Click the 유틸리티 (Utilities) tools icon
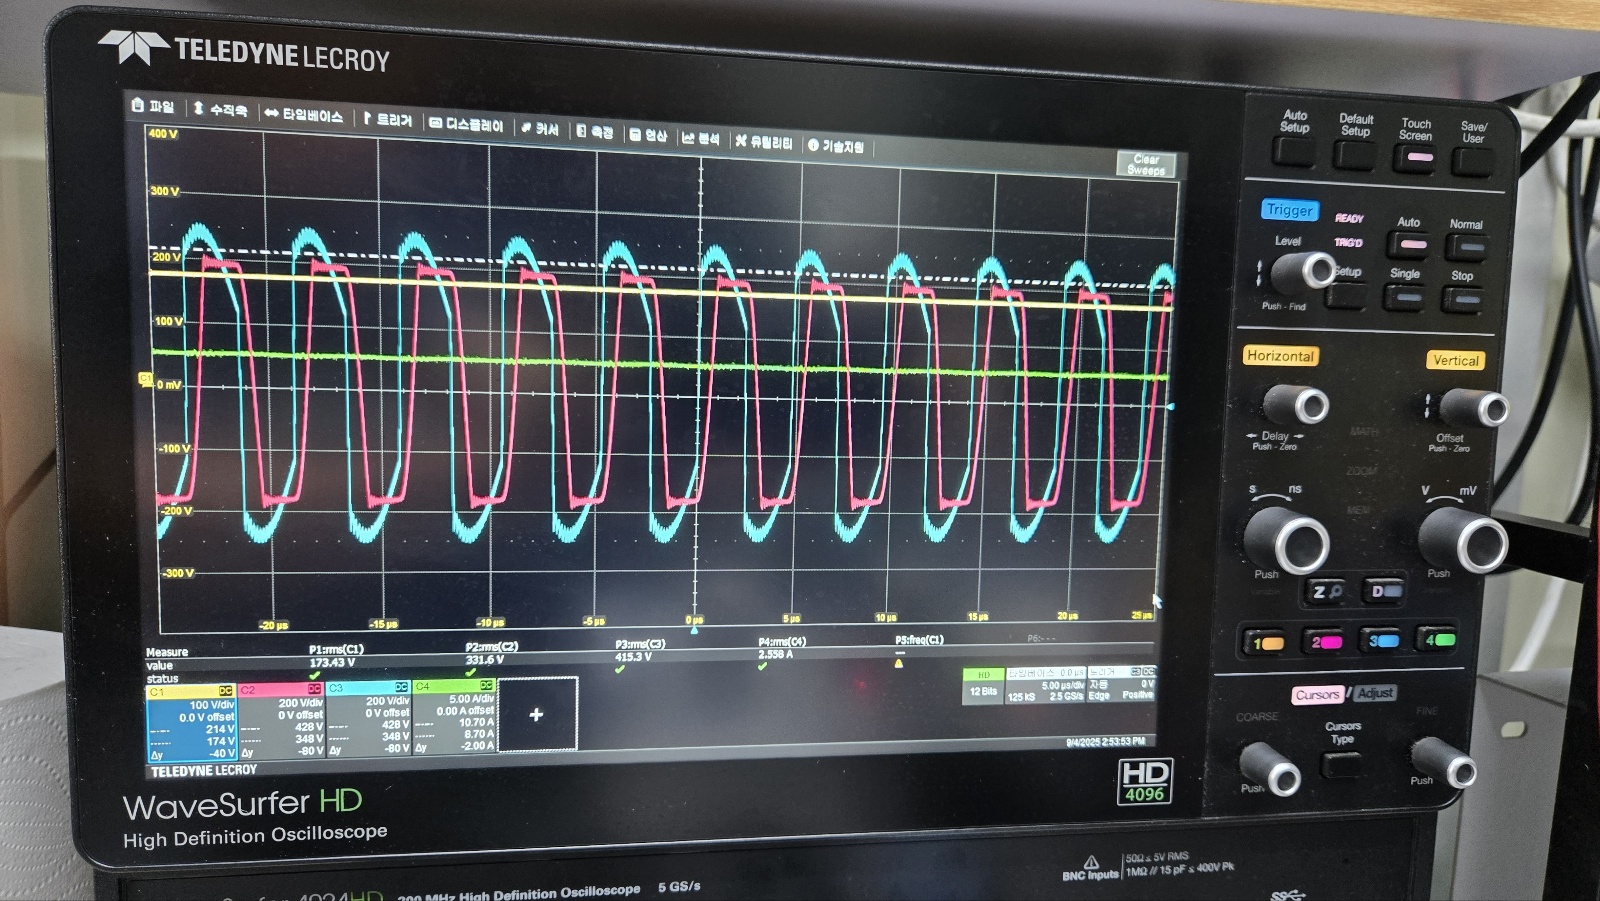 point(741,141)
